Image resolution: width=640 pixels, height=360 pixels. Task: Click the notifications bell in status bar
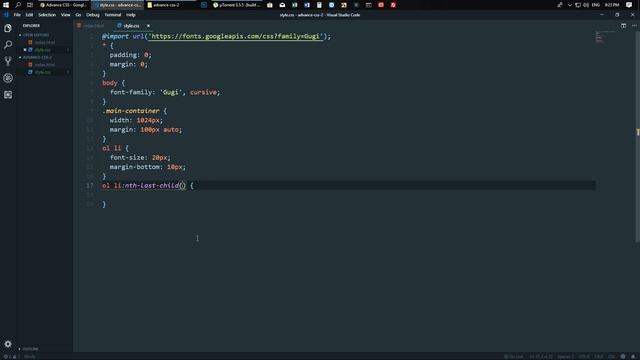(x=633, y=357)
